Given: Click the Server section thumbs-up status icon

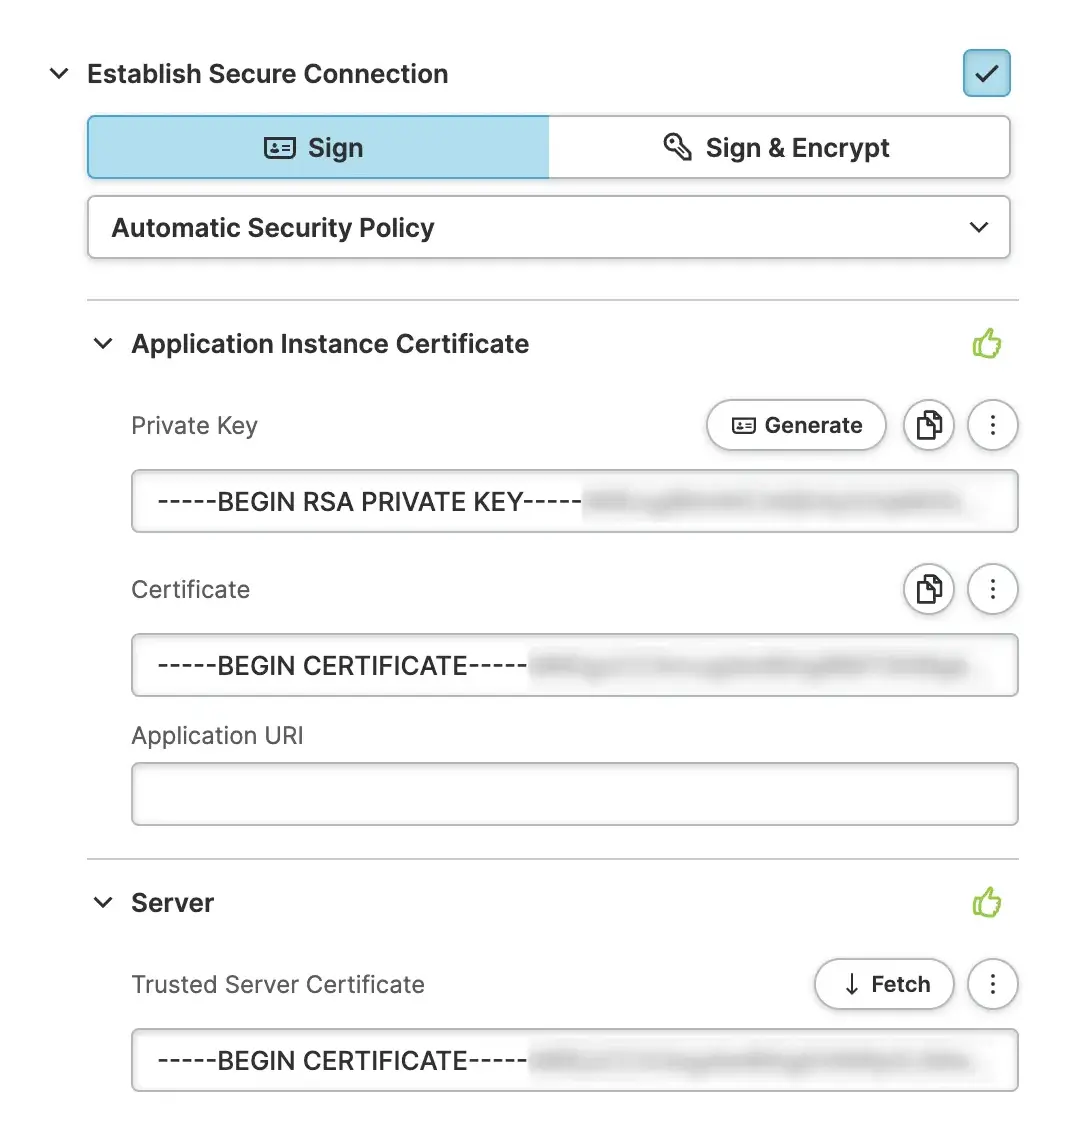Looking at the screenshot, I should click(x=987, y=903).
